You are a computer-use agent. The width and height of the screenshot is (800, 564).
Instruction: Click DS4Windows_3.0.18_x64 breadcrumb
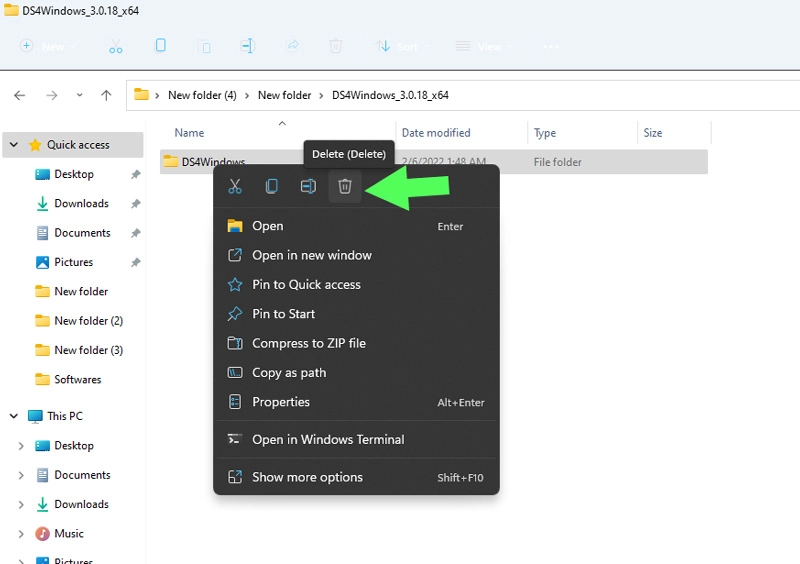coord(390,95)
